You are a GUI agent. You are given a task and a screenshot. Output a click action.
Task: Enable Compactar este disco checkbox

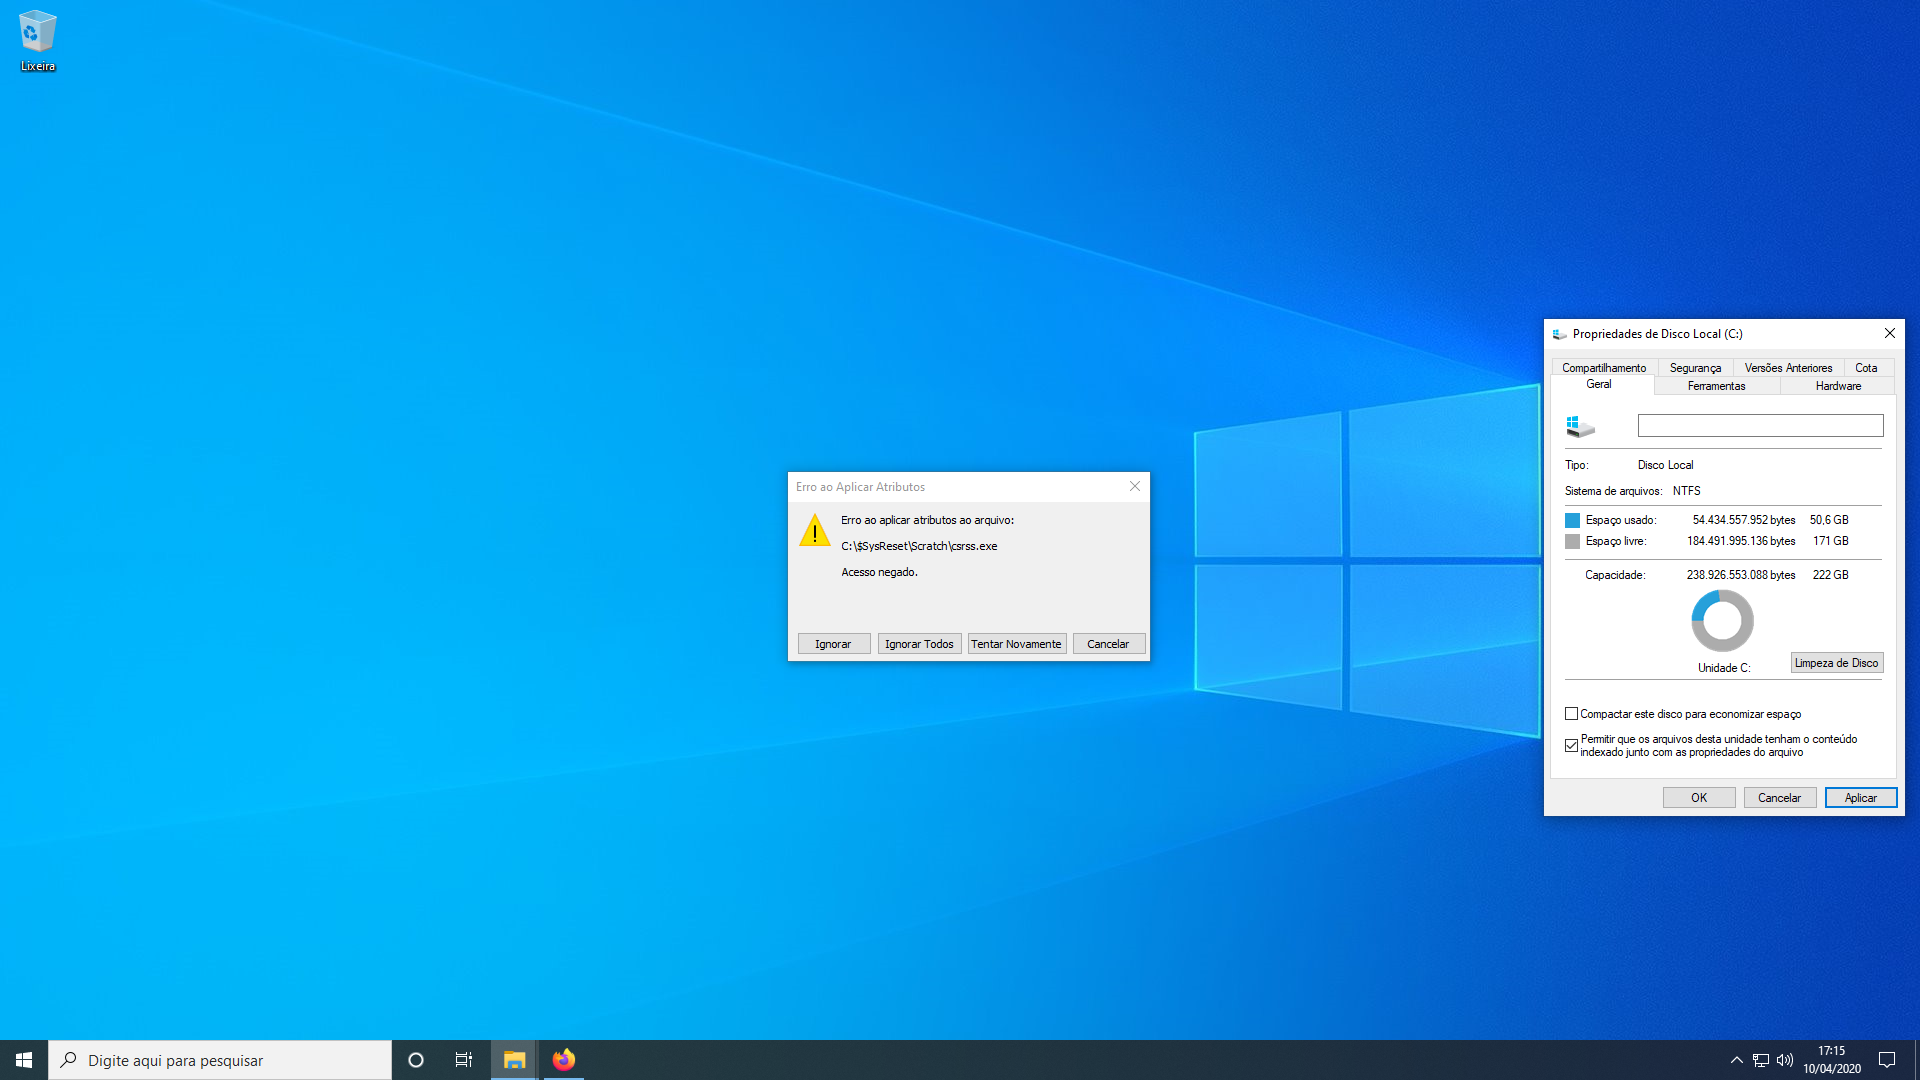click(1571, 714)
